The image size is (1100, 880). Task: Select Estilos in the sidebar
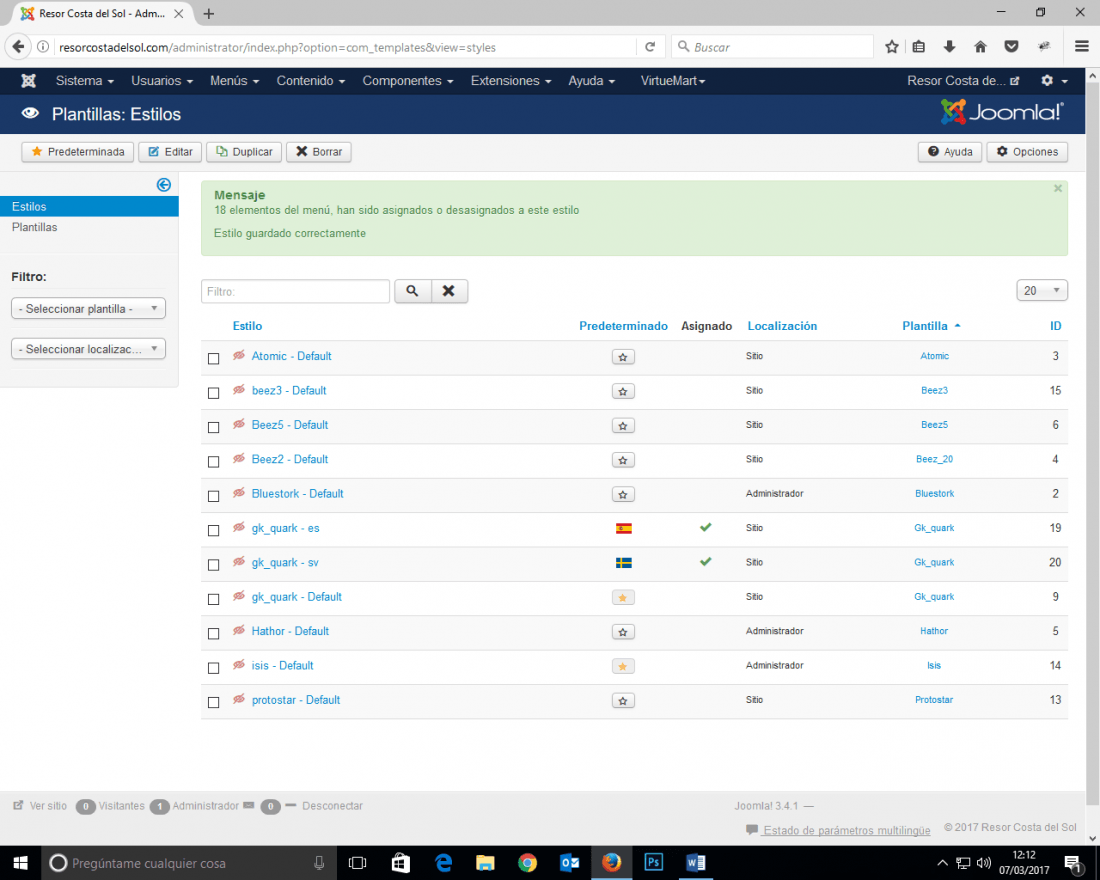(x=89, y=206)
